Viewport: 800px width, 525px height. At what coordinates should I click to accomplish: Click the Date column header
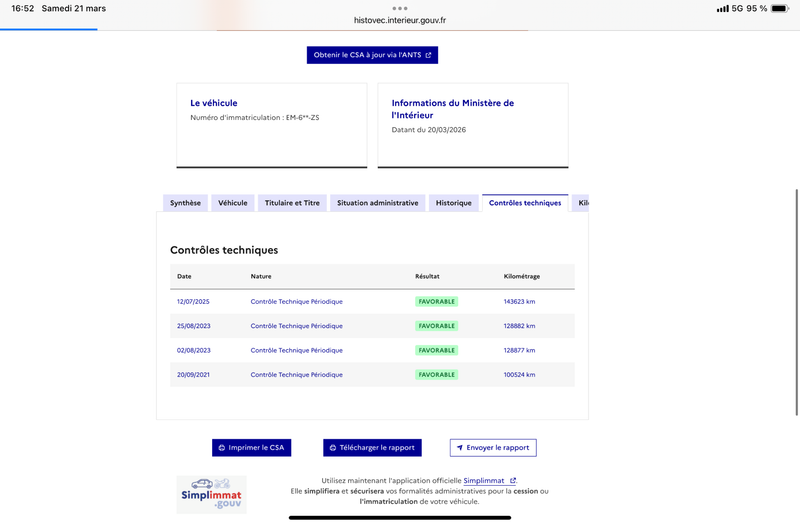click(184, 277)
